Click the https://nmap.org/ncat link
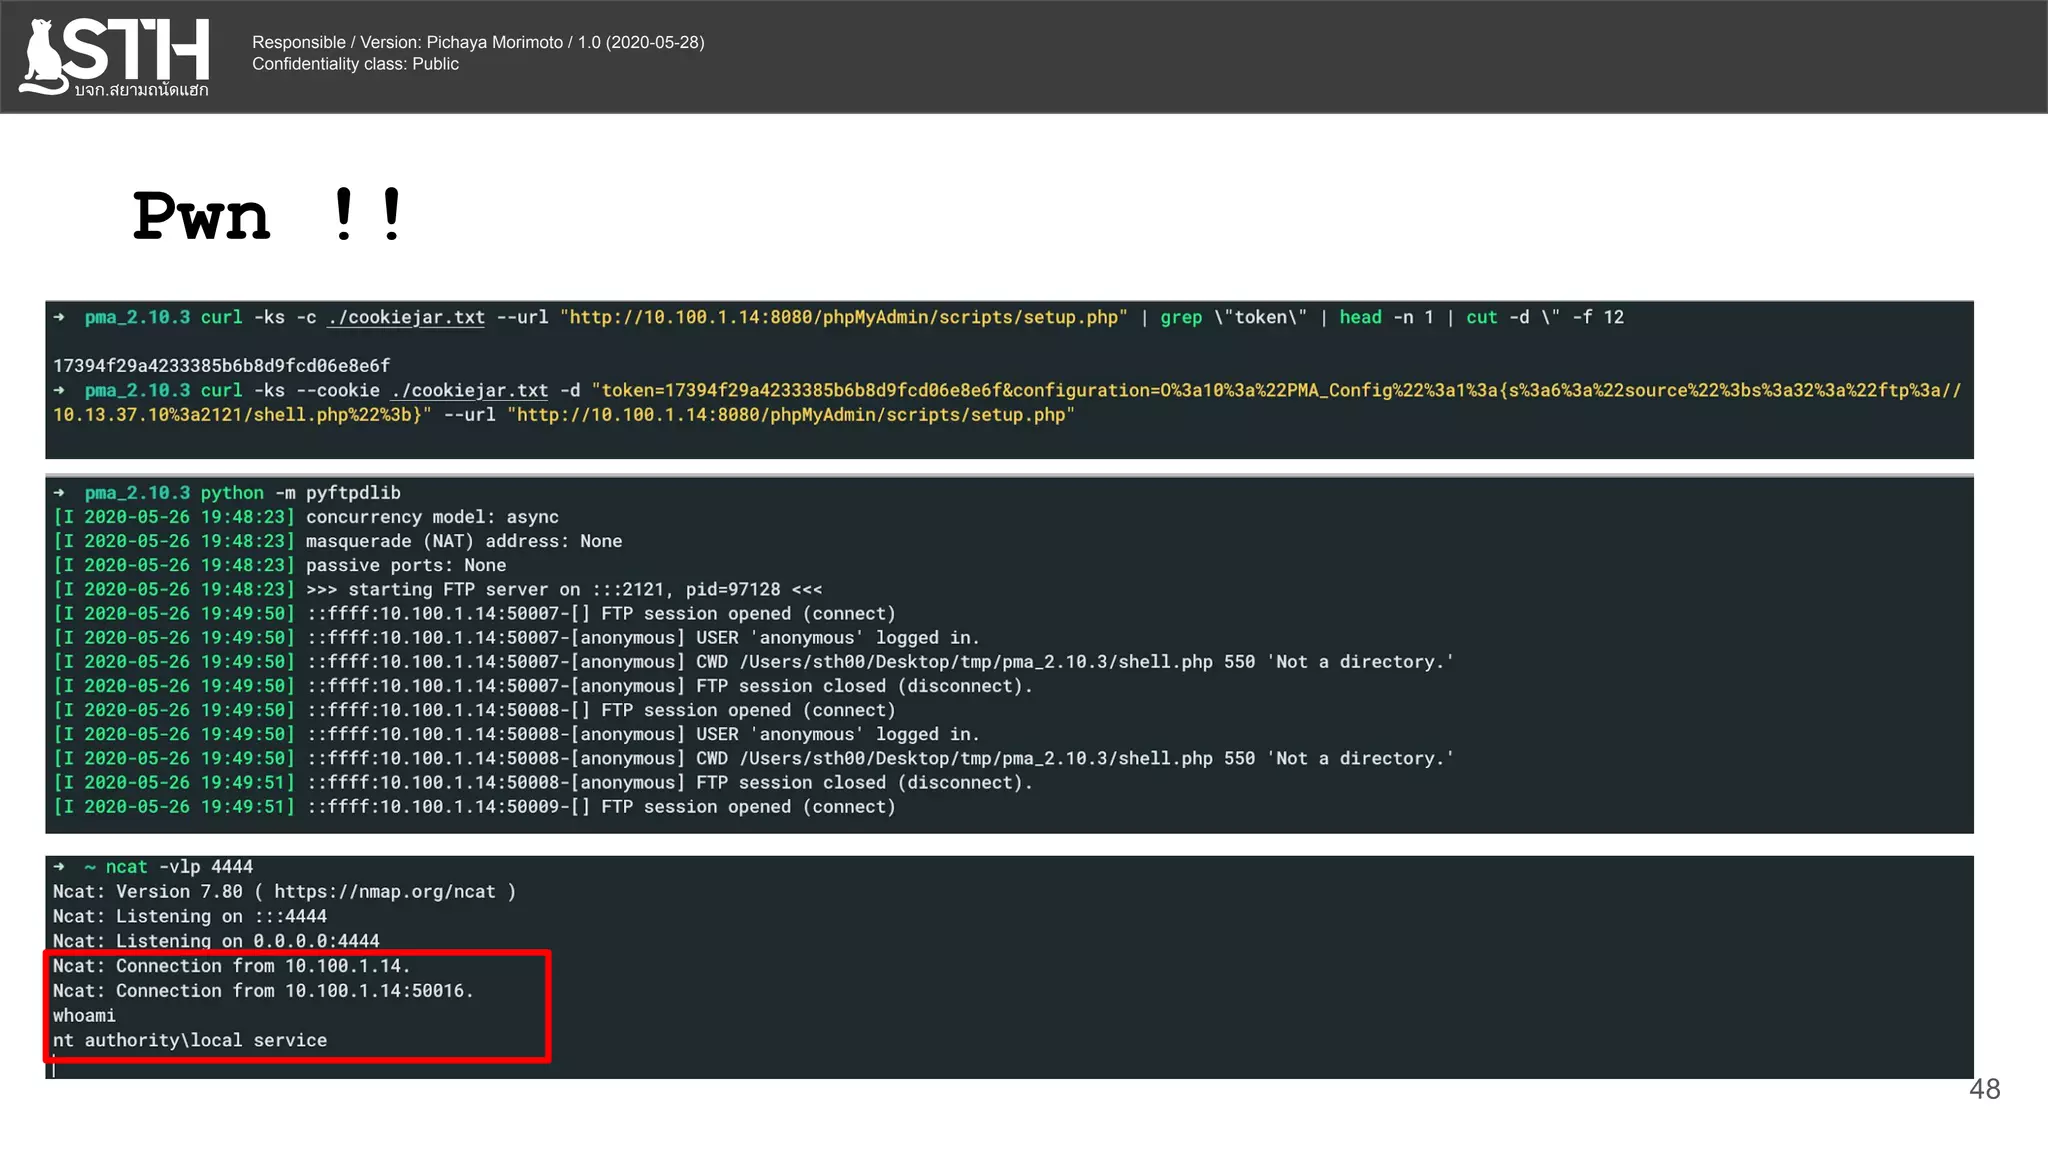Image resolution: width=2048 pixels, height=1152 pixels. point(385,892)
